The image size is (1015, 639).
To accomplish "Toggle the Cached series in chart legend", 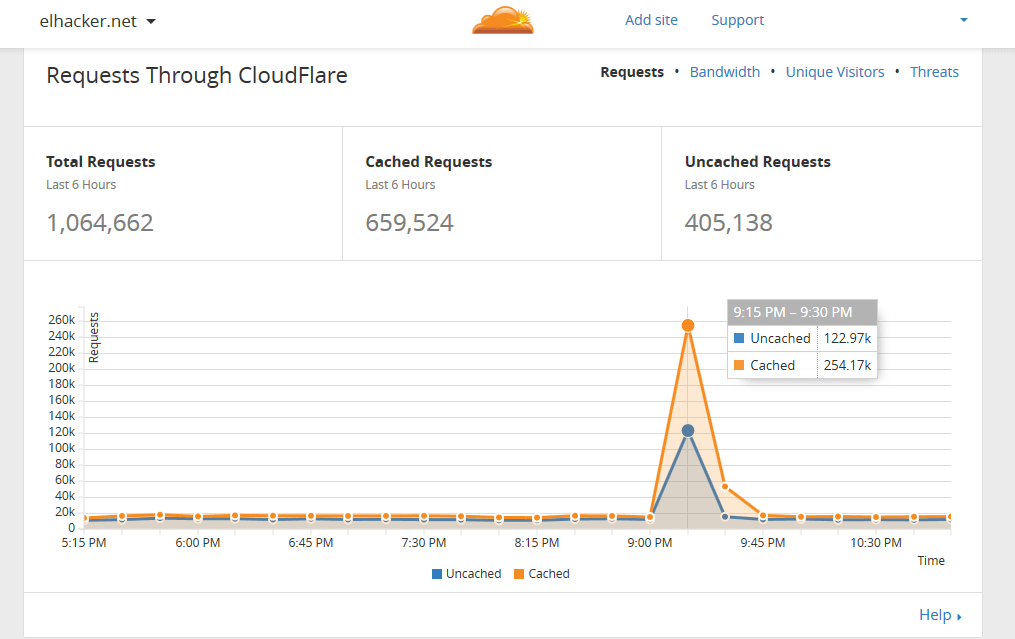I will point(542,574).
